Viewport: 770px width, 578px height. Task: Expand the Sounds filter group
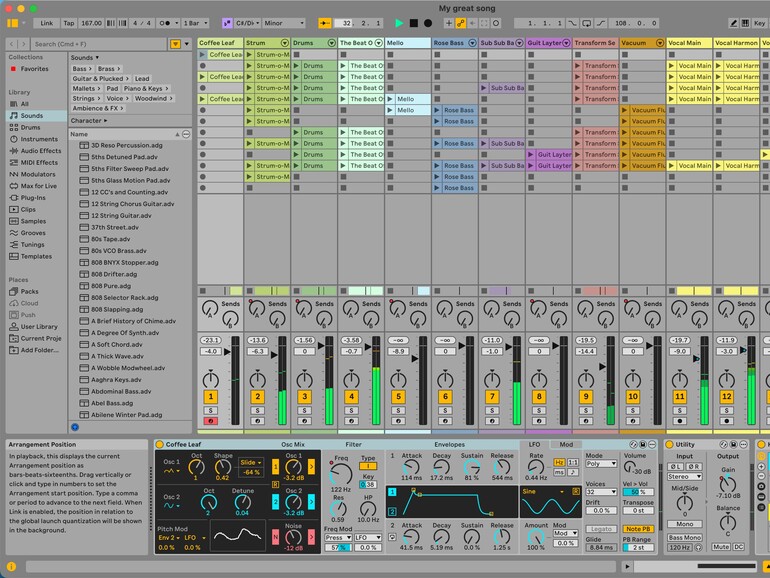click(84, 57)
